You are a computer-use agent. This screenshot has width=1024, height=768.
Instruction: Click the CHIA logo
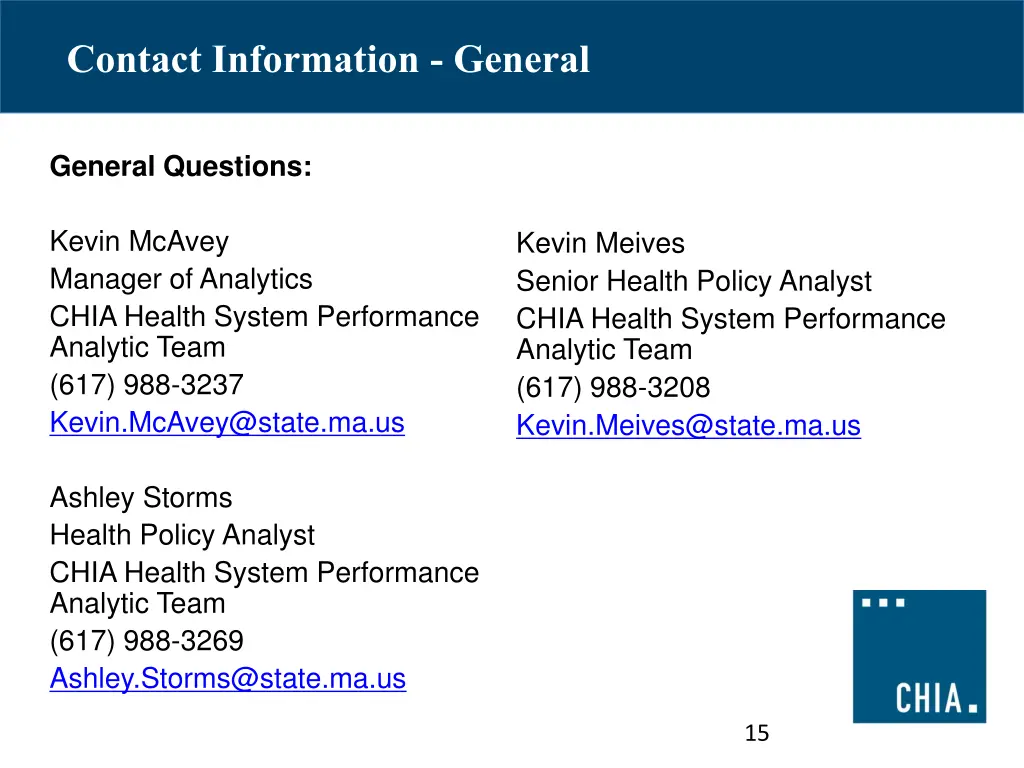[x=920, y=656]
